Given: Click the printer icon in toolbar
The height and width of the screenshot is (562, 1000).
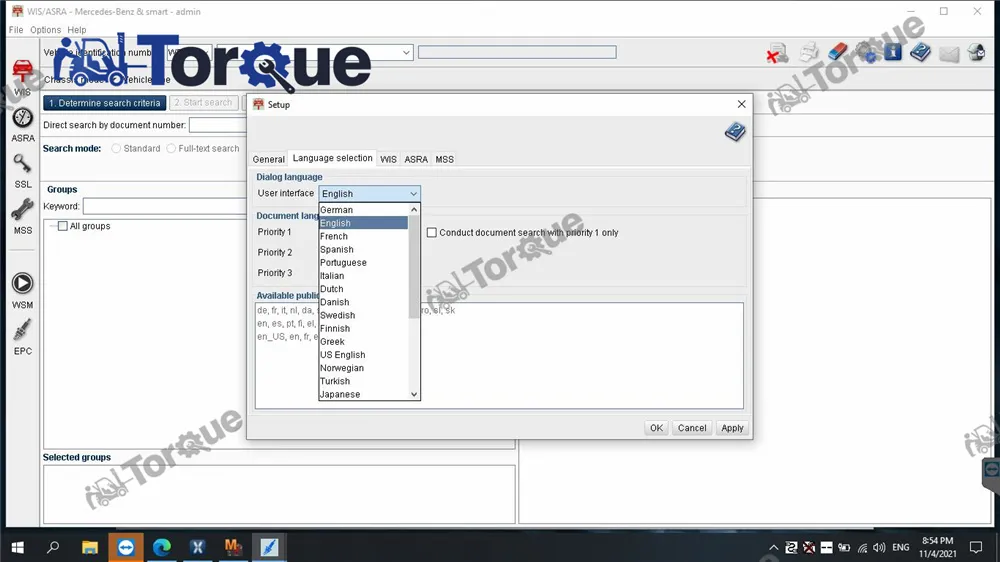Looking at the screenshot, I should point(809,52).
